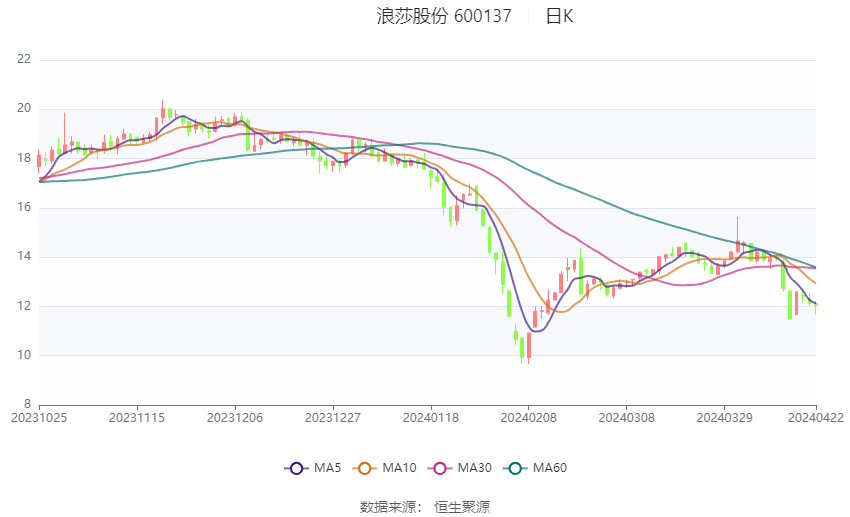Toggle the teal MA60 legend marker

click(516, 468)
